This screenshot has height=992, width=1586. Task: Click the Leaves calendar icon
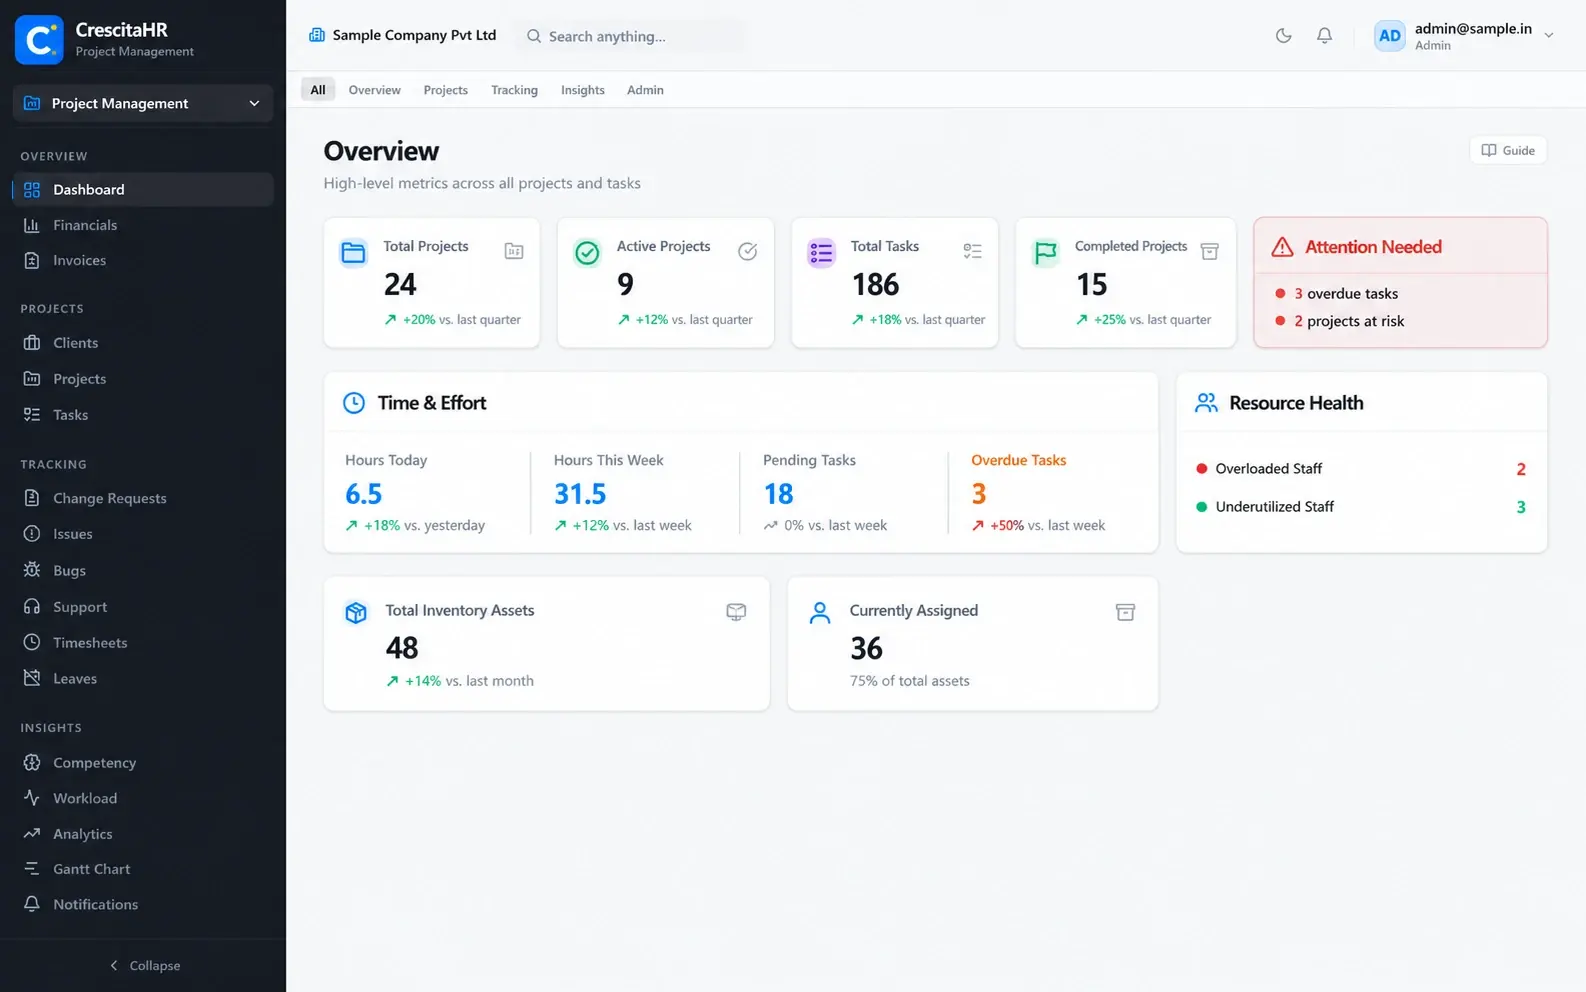[32, 678]
